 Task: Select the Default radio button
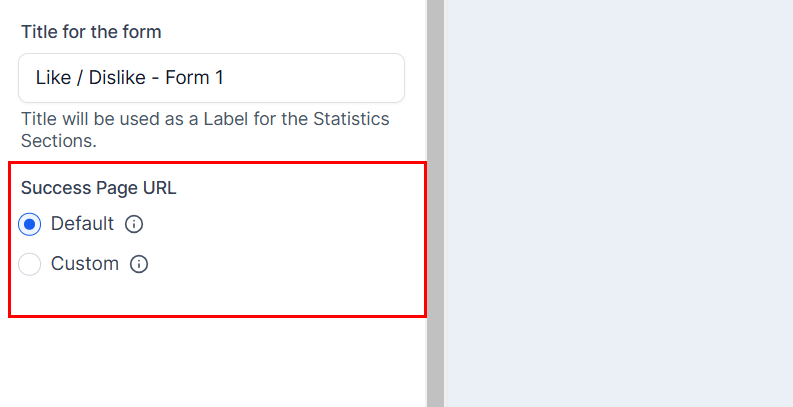(30, 224)
